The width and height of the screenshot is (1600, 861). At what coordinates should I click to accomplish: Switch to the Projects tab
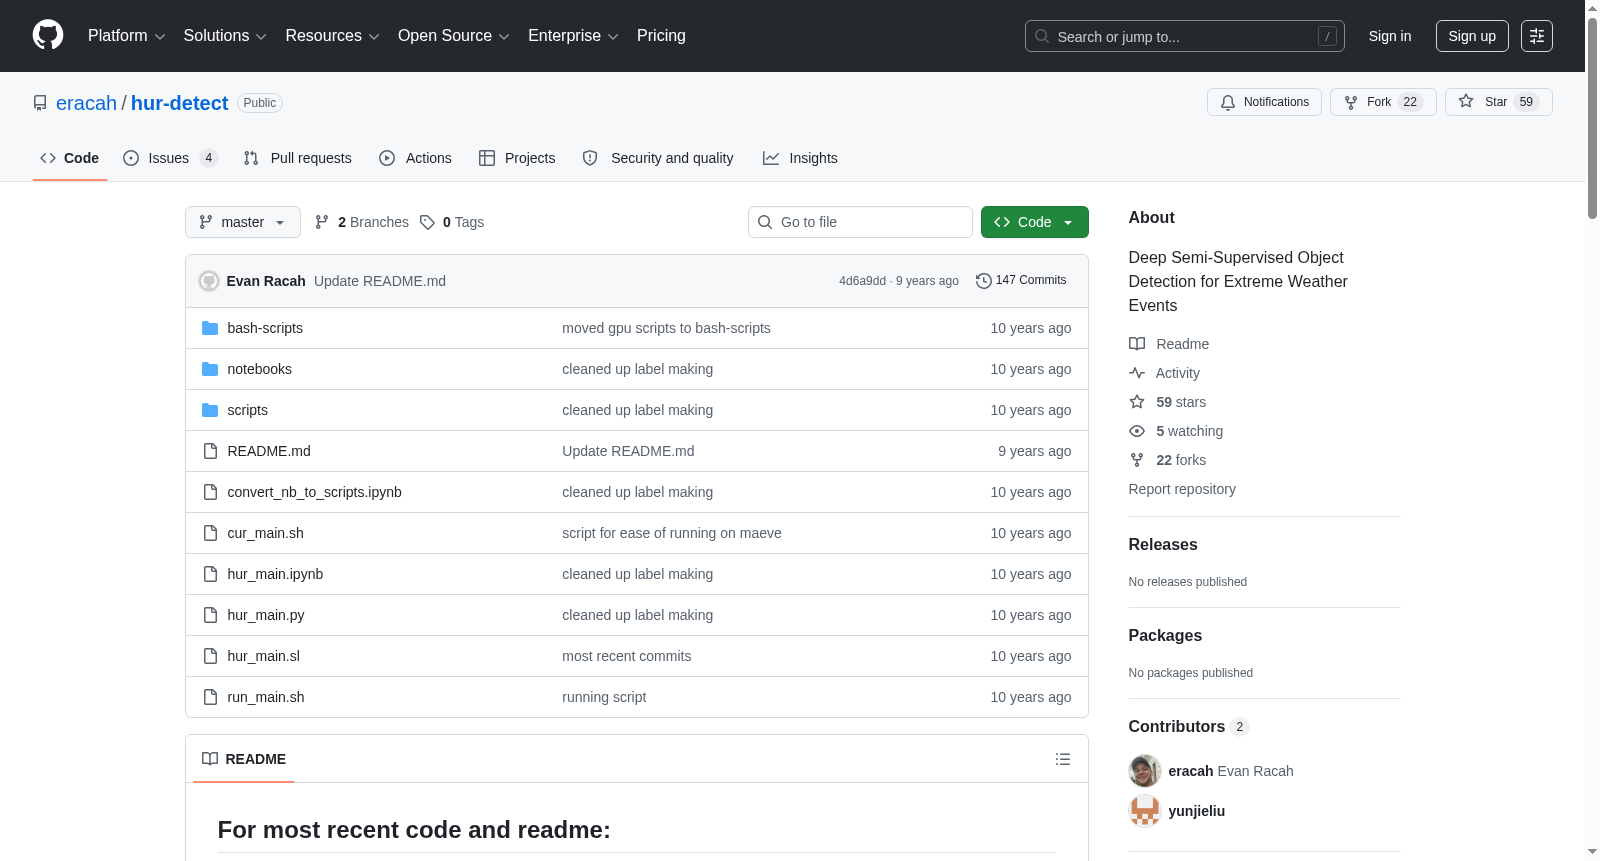[x=517, y=158]
